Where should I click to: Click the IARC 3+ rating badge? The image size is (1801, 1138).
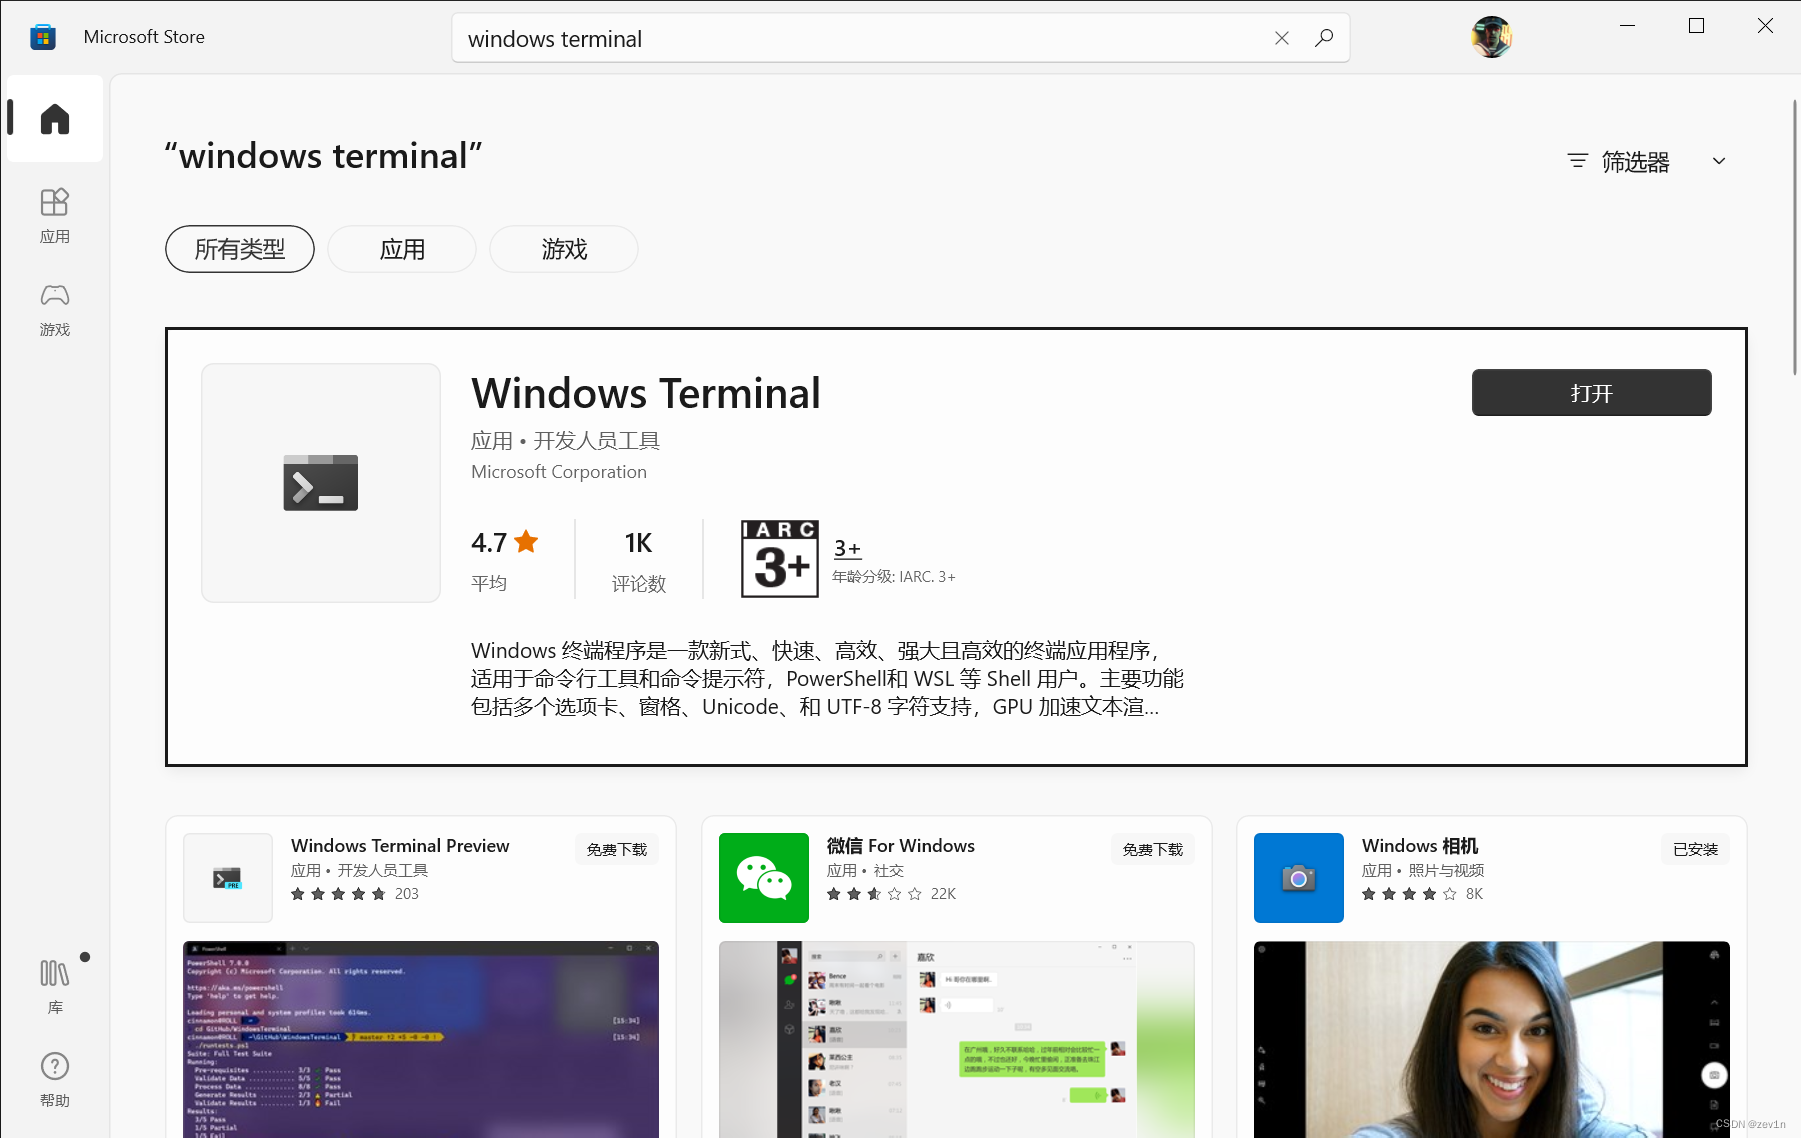pyautogui.click(x=780, y=558)
